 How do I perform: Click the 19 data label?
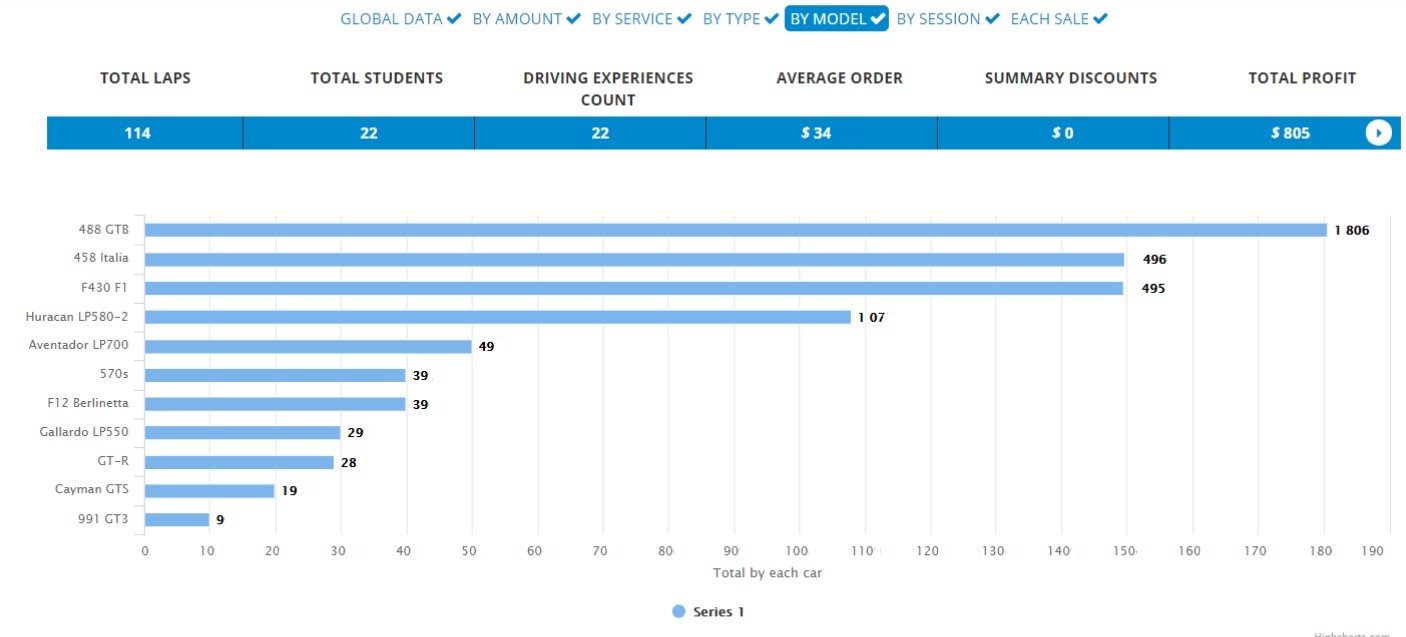[x=289, y=491]
